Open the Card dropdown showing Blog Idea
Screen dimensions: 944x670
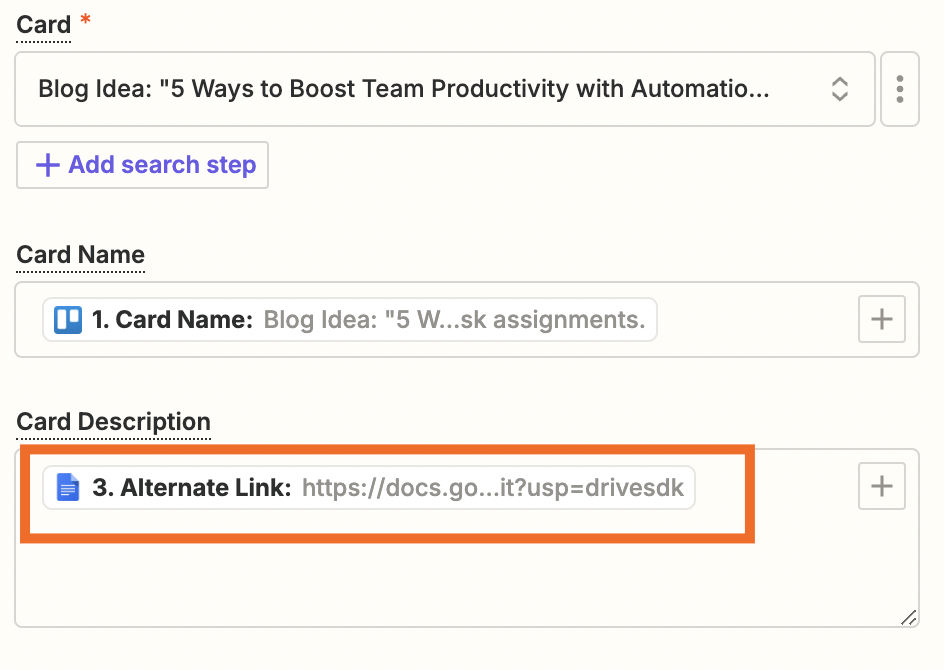420,89
